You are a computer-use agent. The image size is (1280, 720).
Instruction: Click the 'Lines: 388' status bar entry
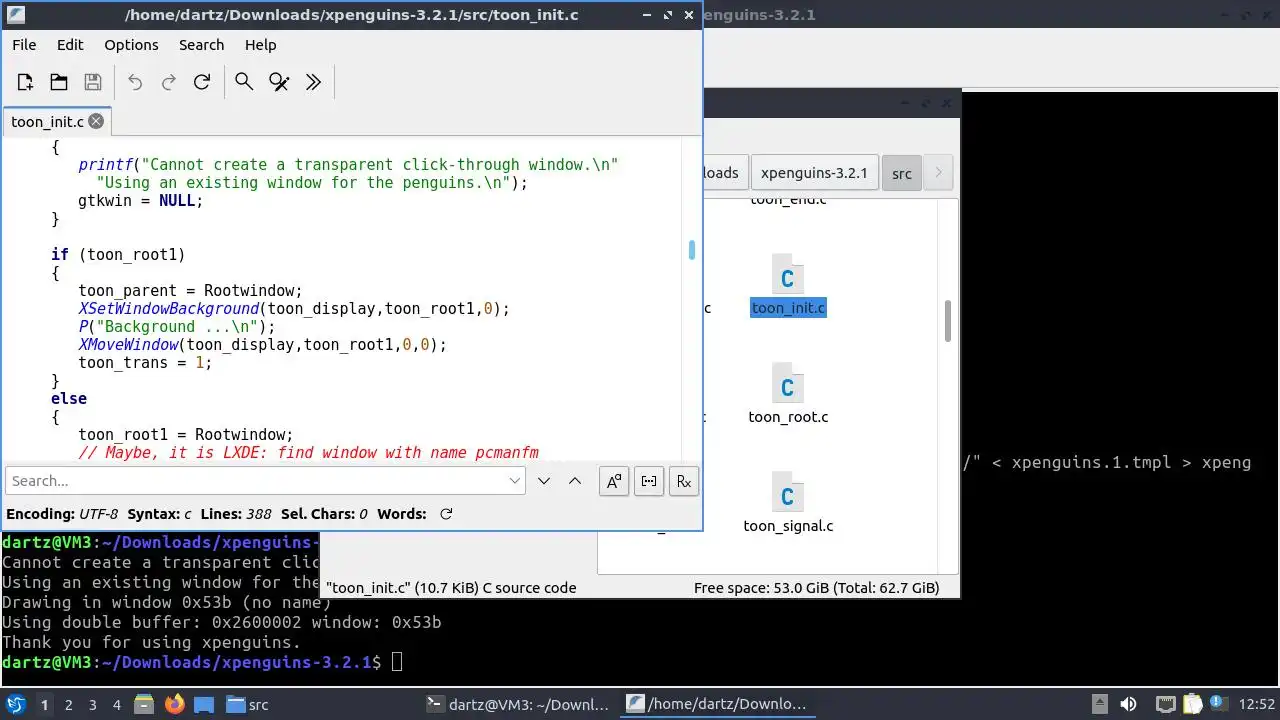tap(236, 514)
